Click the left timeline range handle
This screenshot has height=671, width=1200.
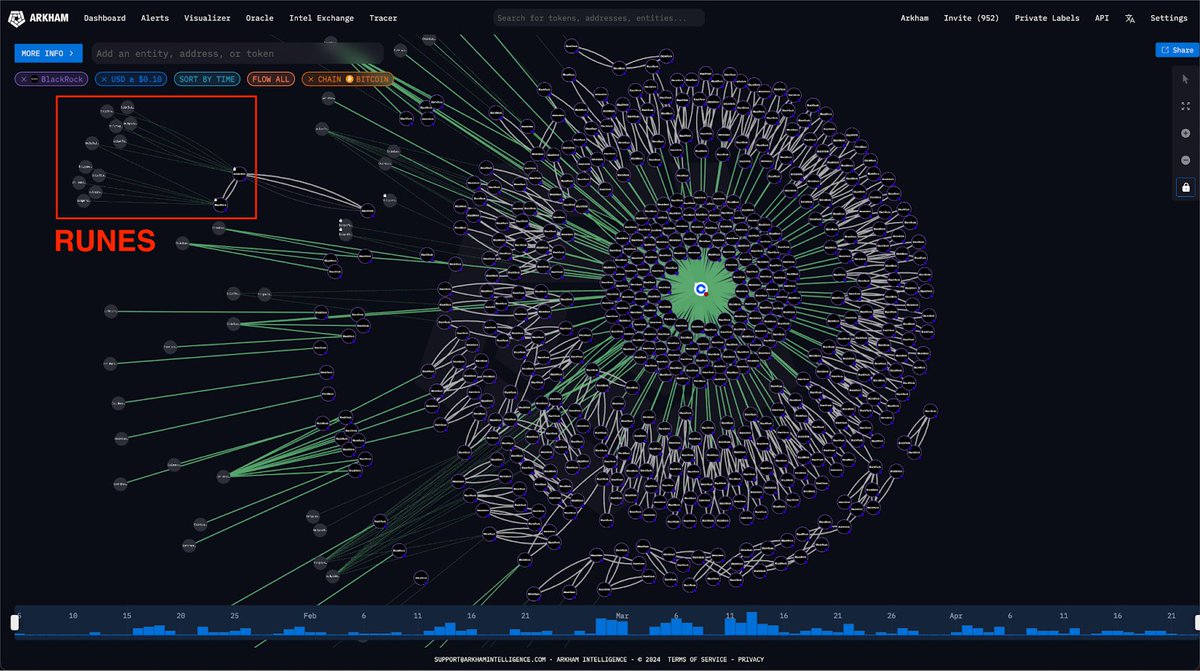(14, 622)
